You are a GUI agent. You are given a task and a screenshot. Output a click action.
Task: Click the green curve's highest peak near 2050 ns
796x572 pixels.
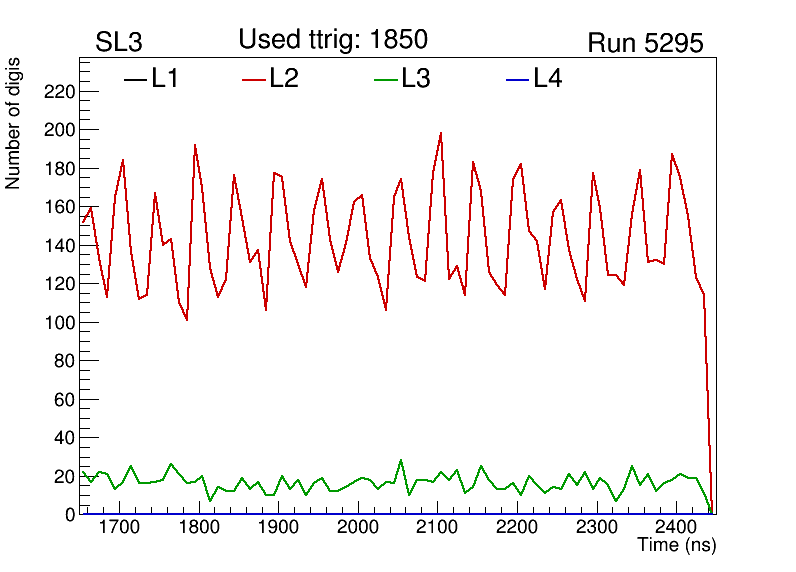point(401,461)
